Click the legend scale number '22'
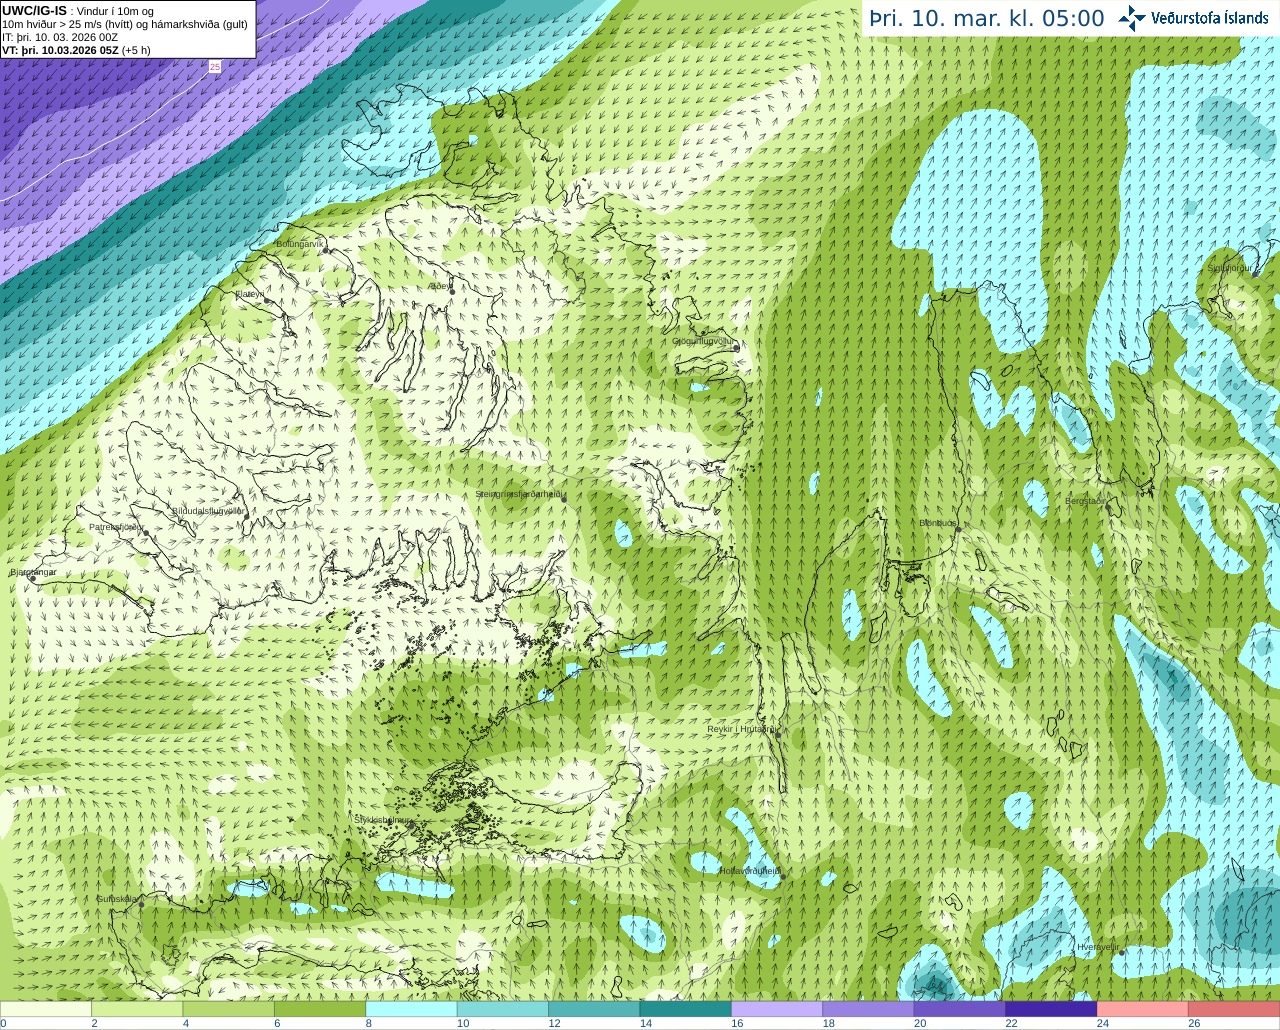1280x1030 pixels. (1011, 1023)
